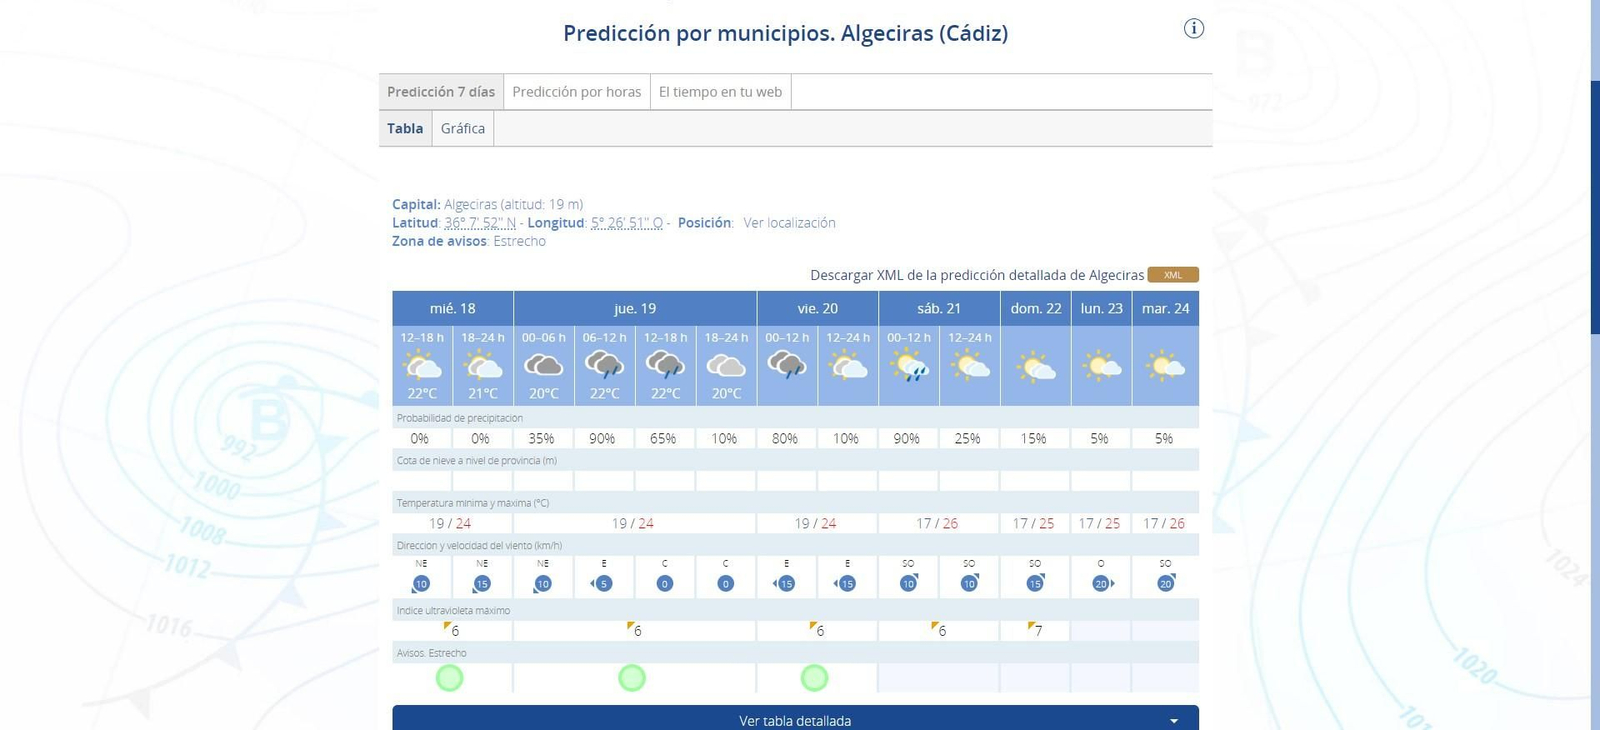Click the mié. 18 weather icon for 12–18 h
The width and height of the screenshot is (1600, 730).
422,366
